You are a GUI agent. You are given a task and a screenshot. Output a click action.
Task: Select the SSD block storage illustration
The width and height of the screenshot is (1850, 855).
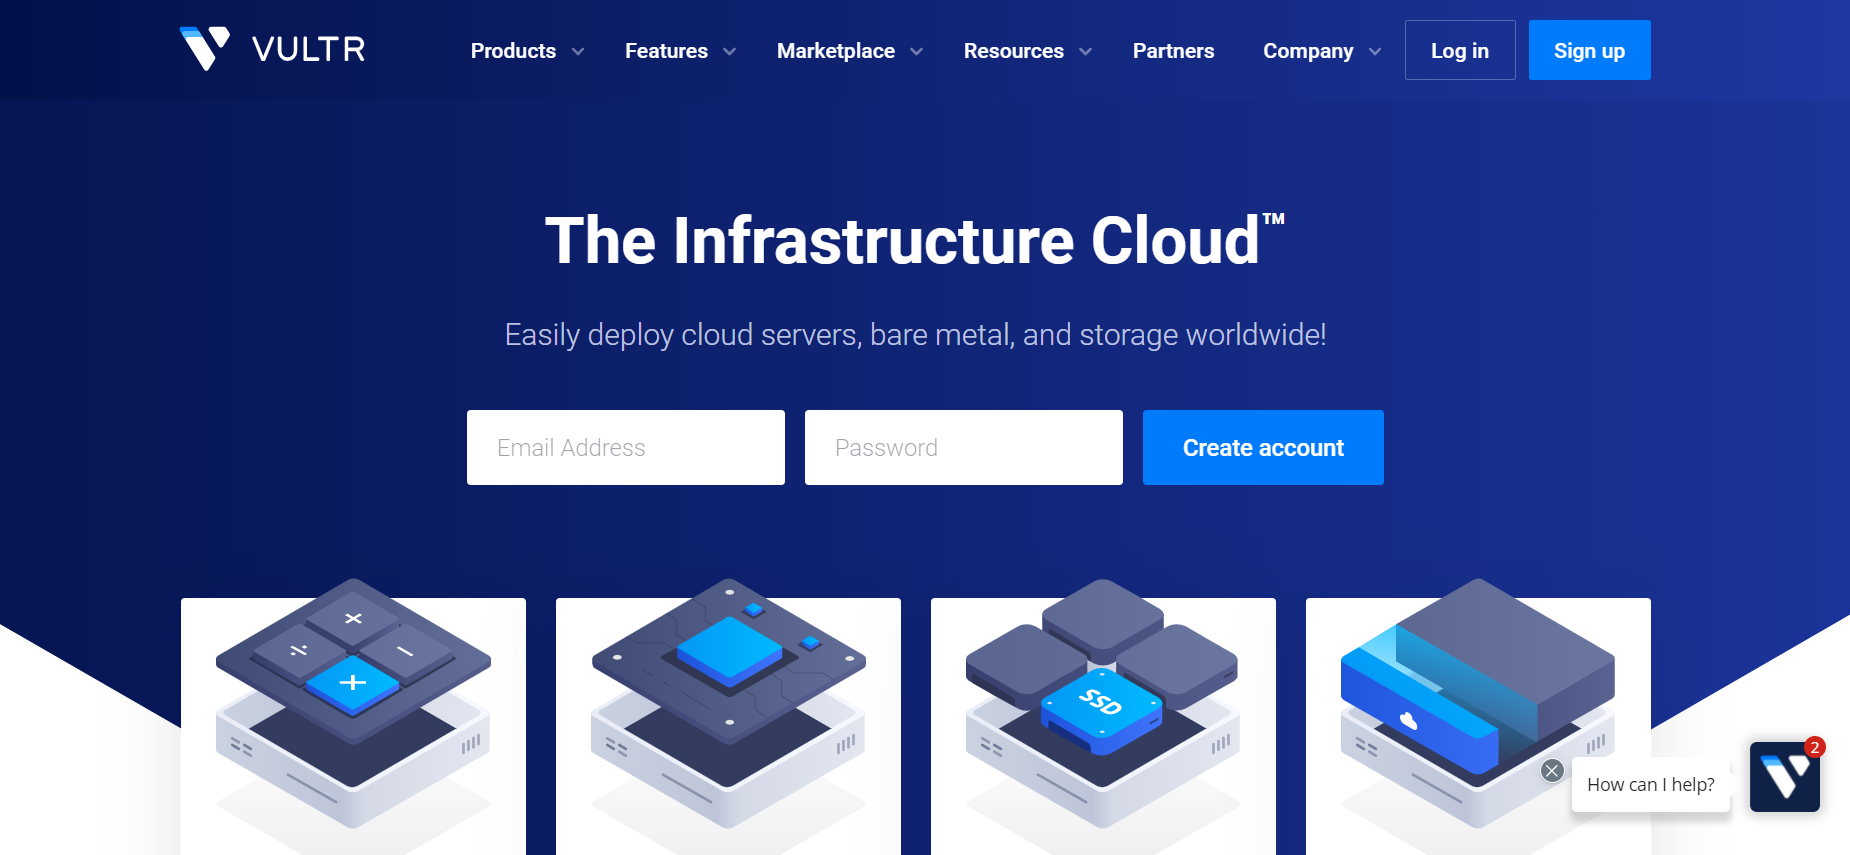coord(1103,703)
